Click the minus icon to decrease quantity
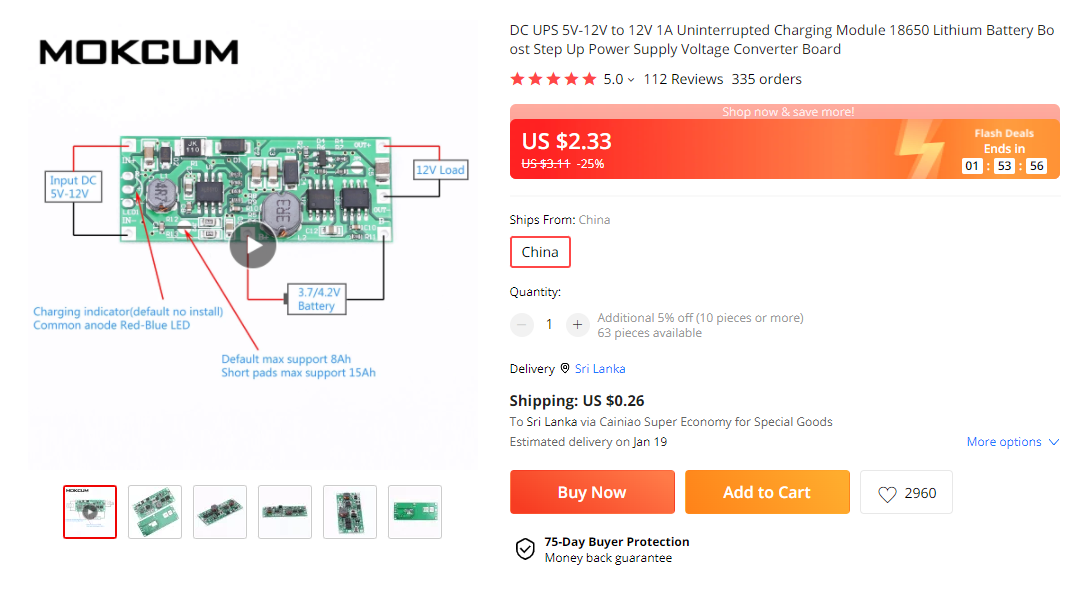The width and height of the screenshot is (1086, 604). tap(521, 324)
